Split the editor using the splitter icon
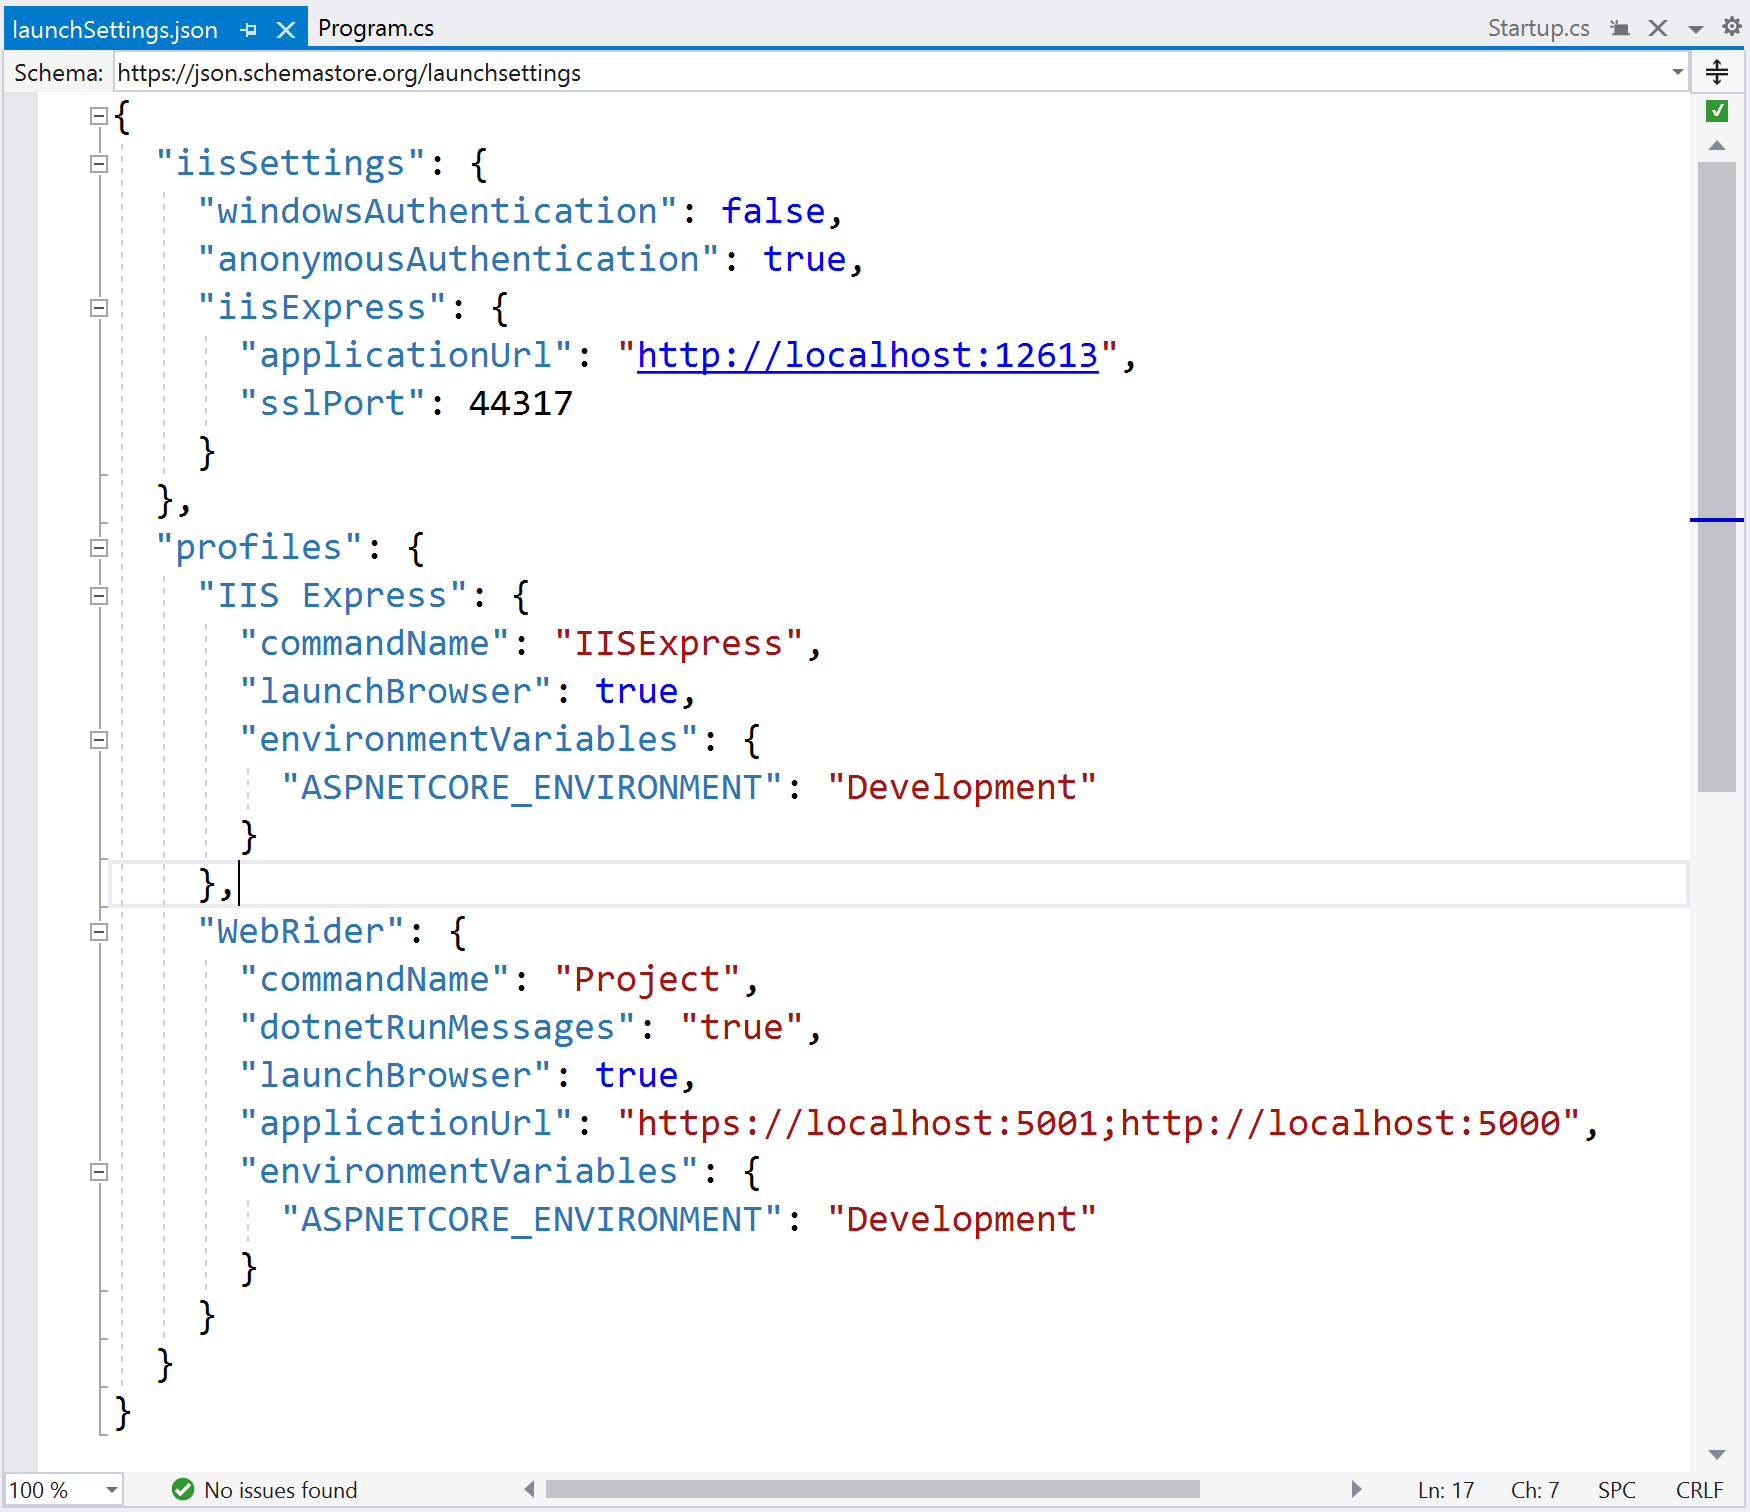Image resolution: width=1750 pixels, height=1512 pixels. pyautogui.click(x=1717, y=71)
